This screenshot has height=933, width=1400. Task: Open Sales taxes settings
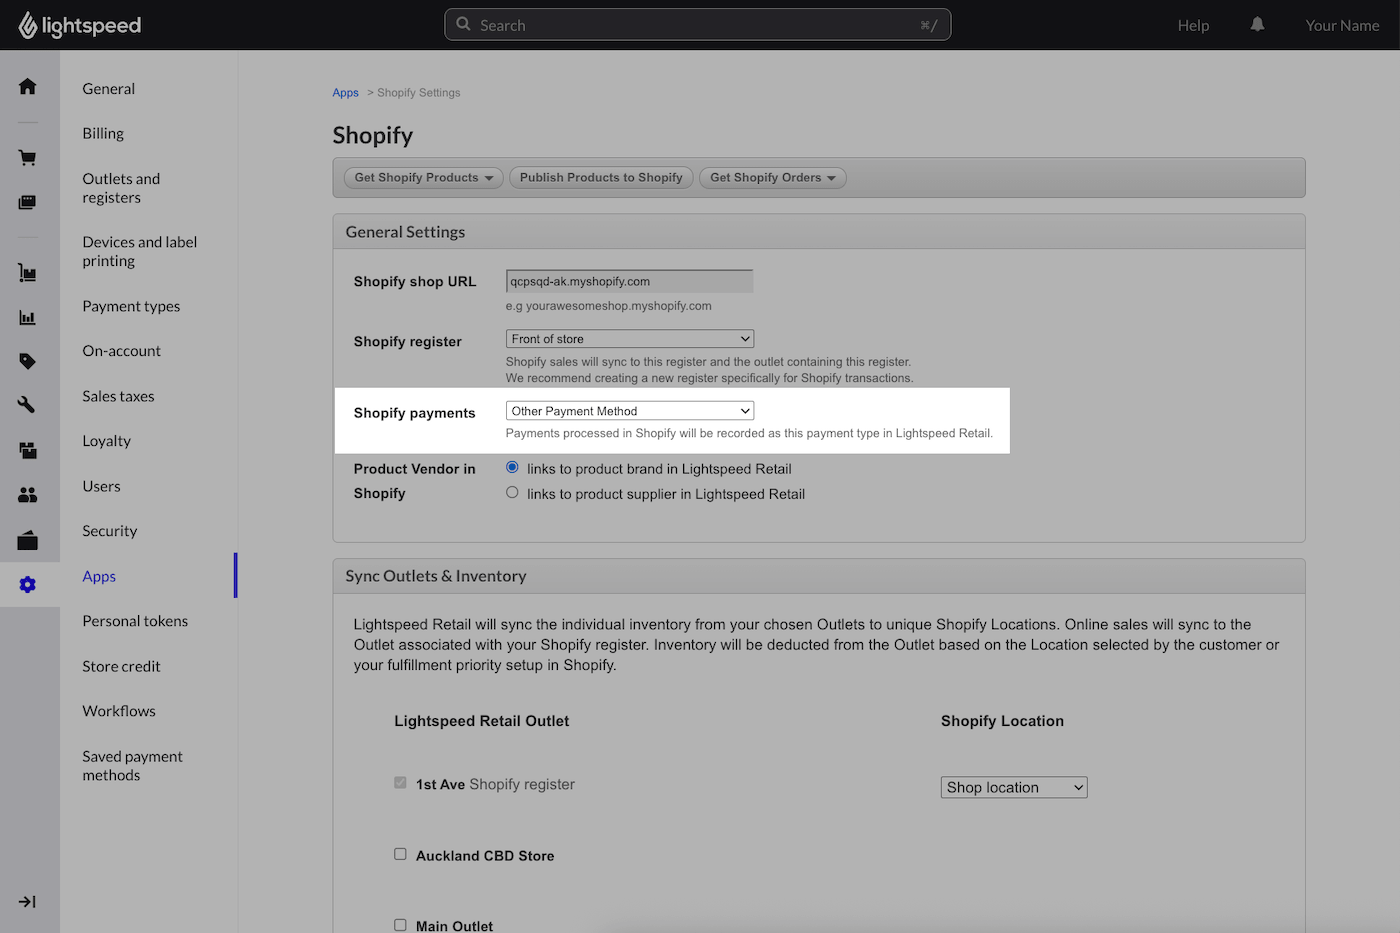118,397
